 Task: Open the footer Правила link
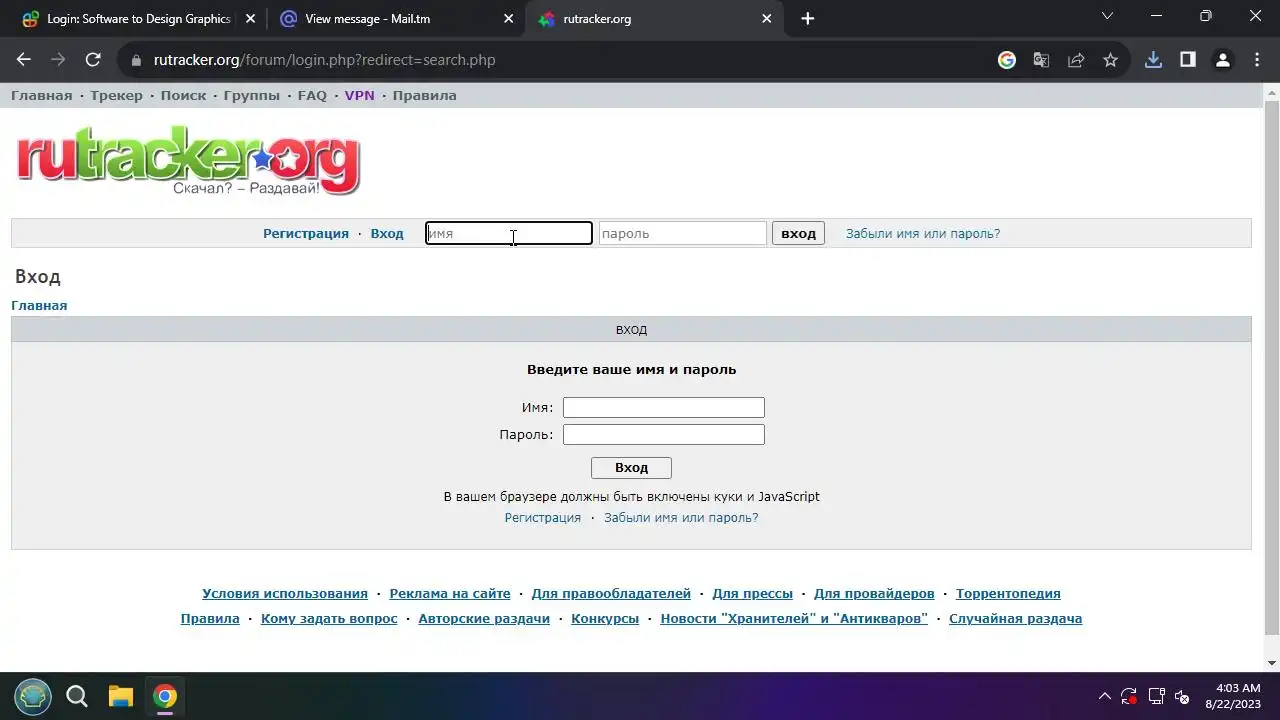click(x=210, y=619)
